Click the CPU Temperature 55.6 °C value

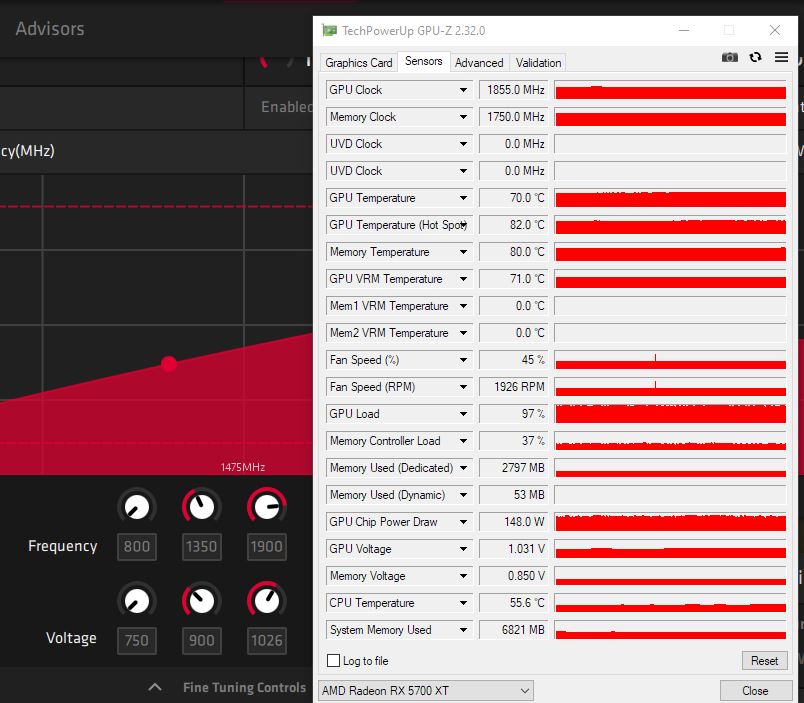(x=513, y=603)
